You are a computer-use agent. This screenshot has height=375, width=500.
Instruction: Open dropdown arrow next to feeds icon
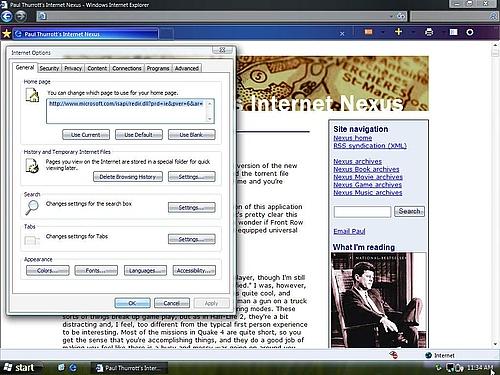point(383,32)
